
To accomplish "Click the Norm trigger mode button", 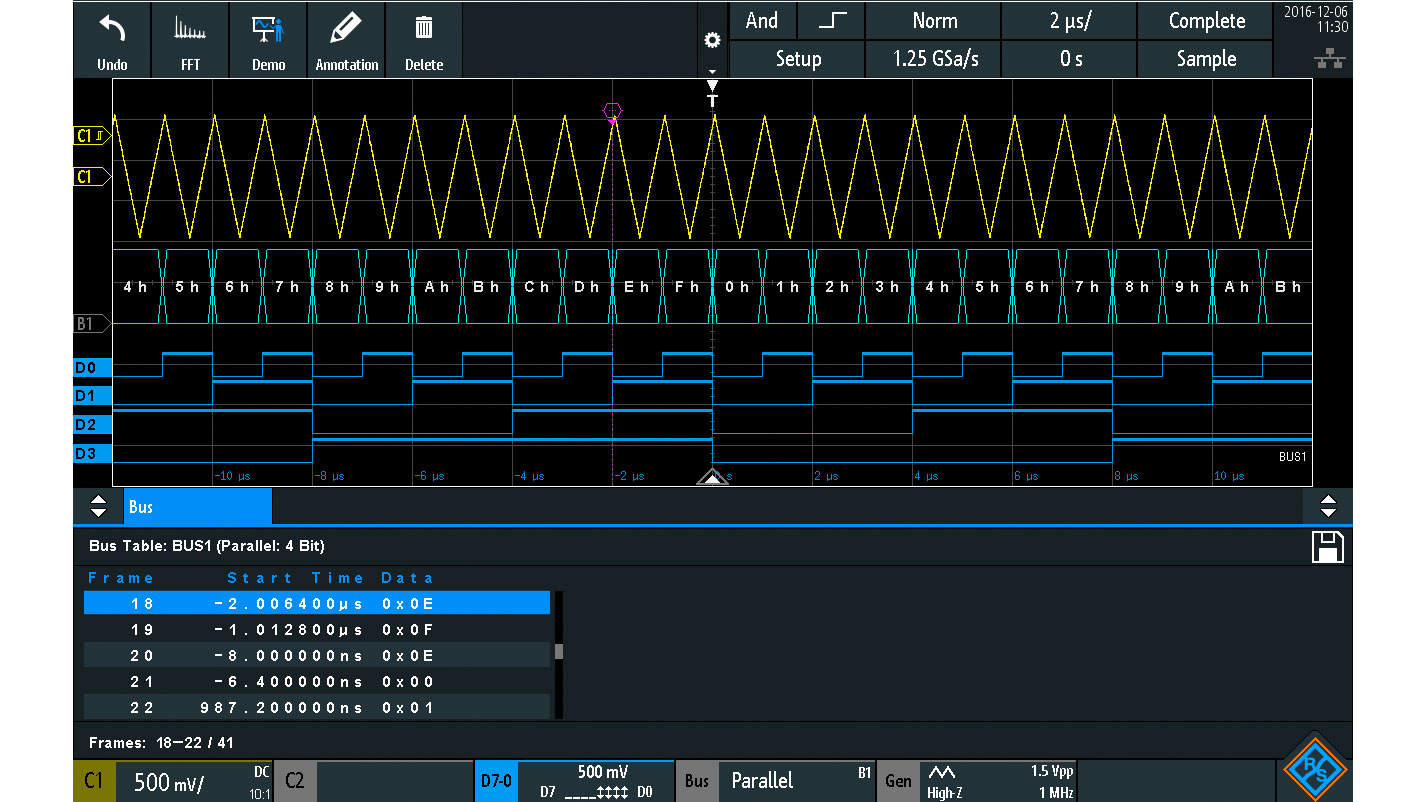I will click(x=933, y=21).
